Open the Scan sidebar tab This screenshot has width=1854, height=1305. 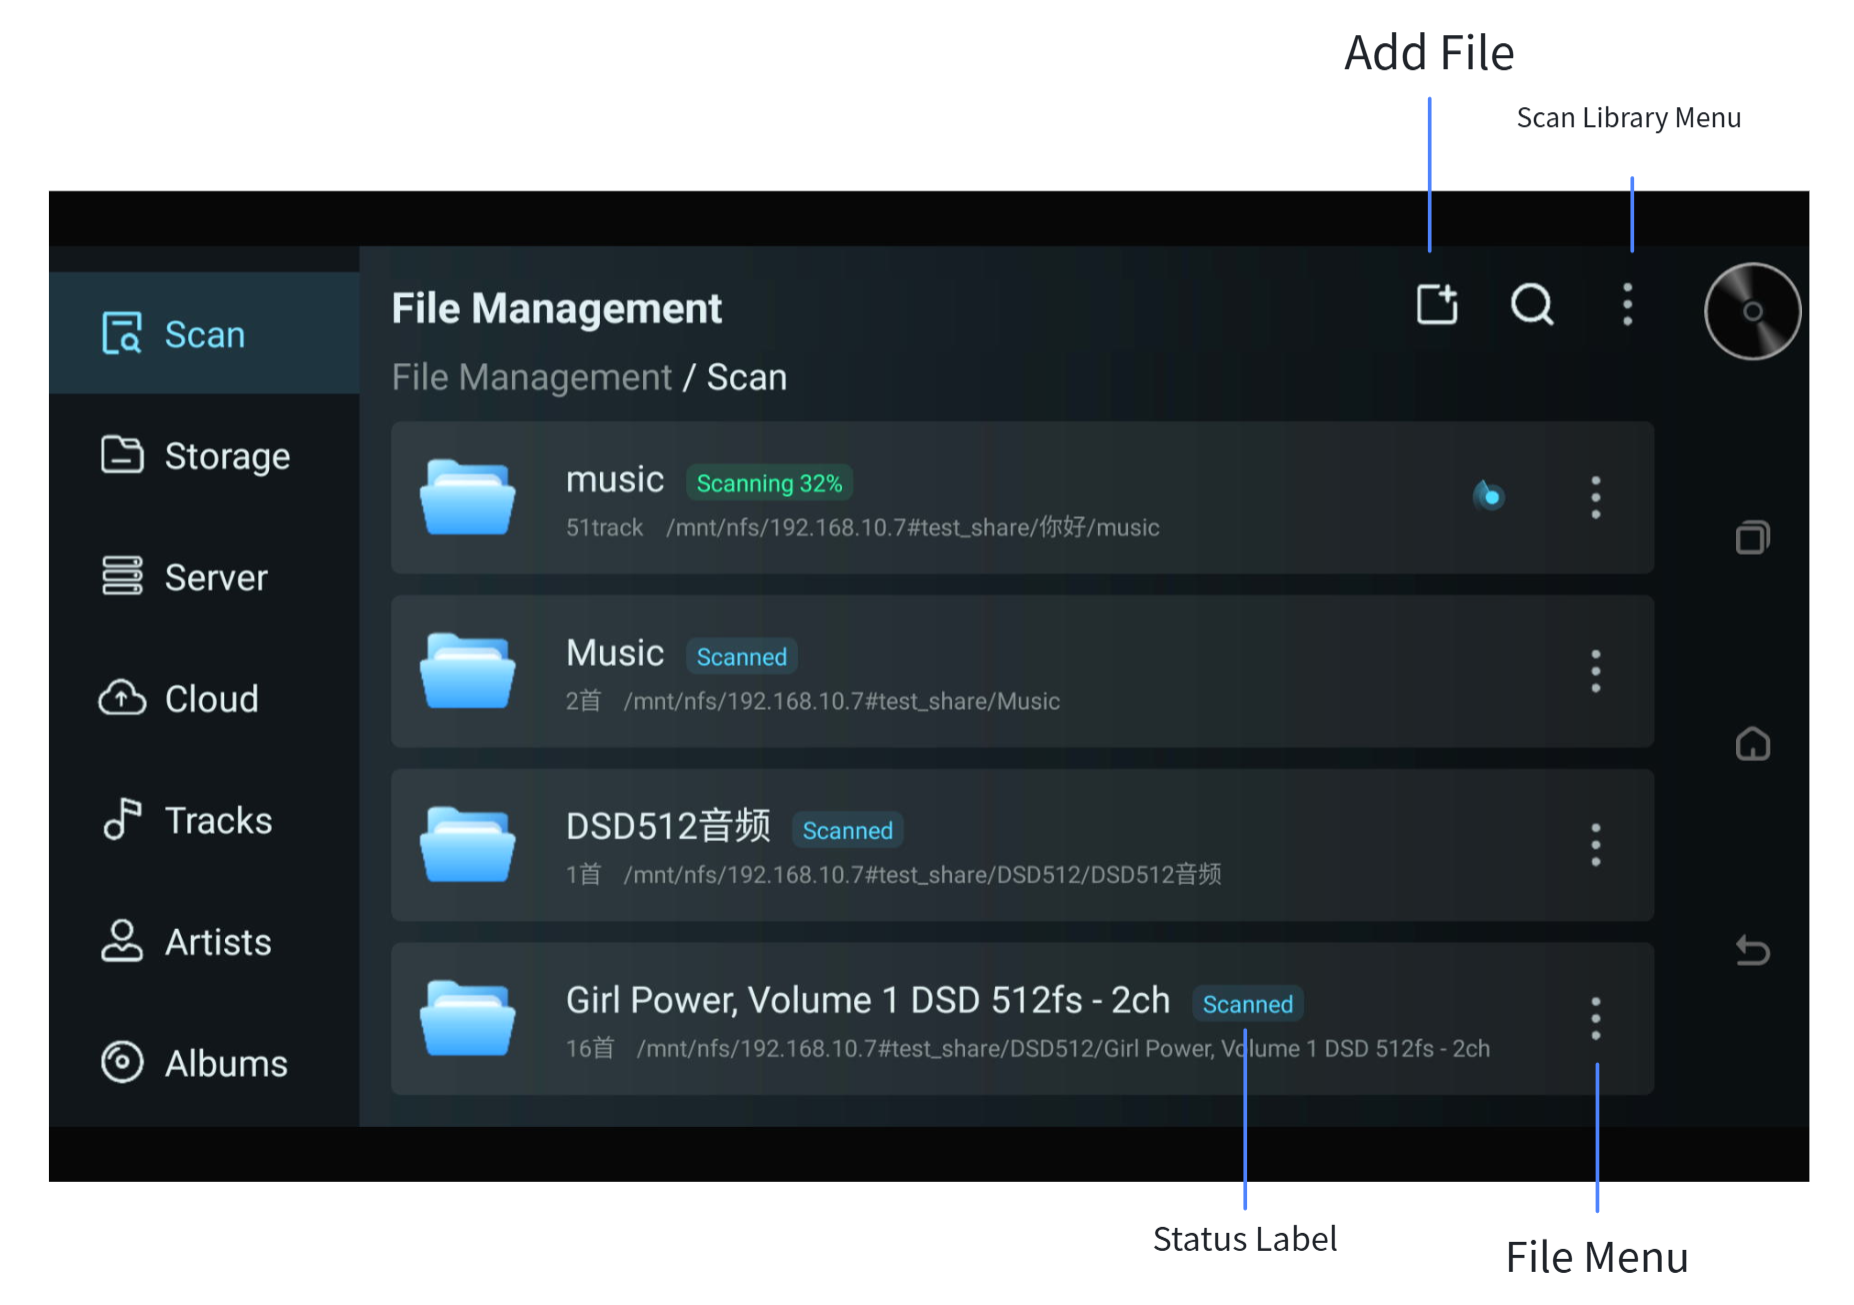coord(204,334)
